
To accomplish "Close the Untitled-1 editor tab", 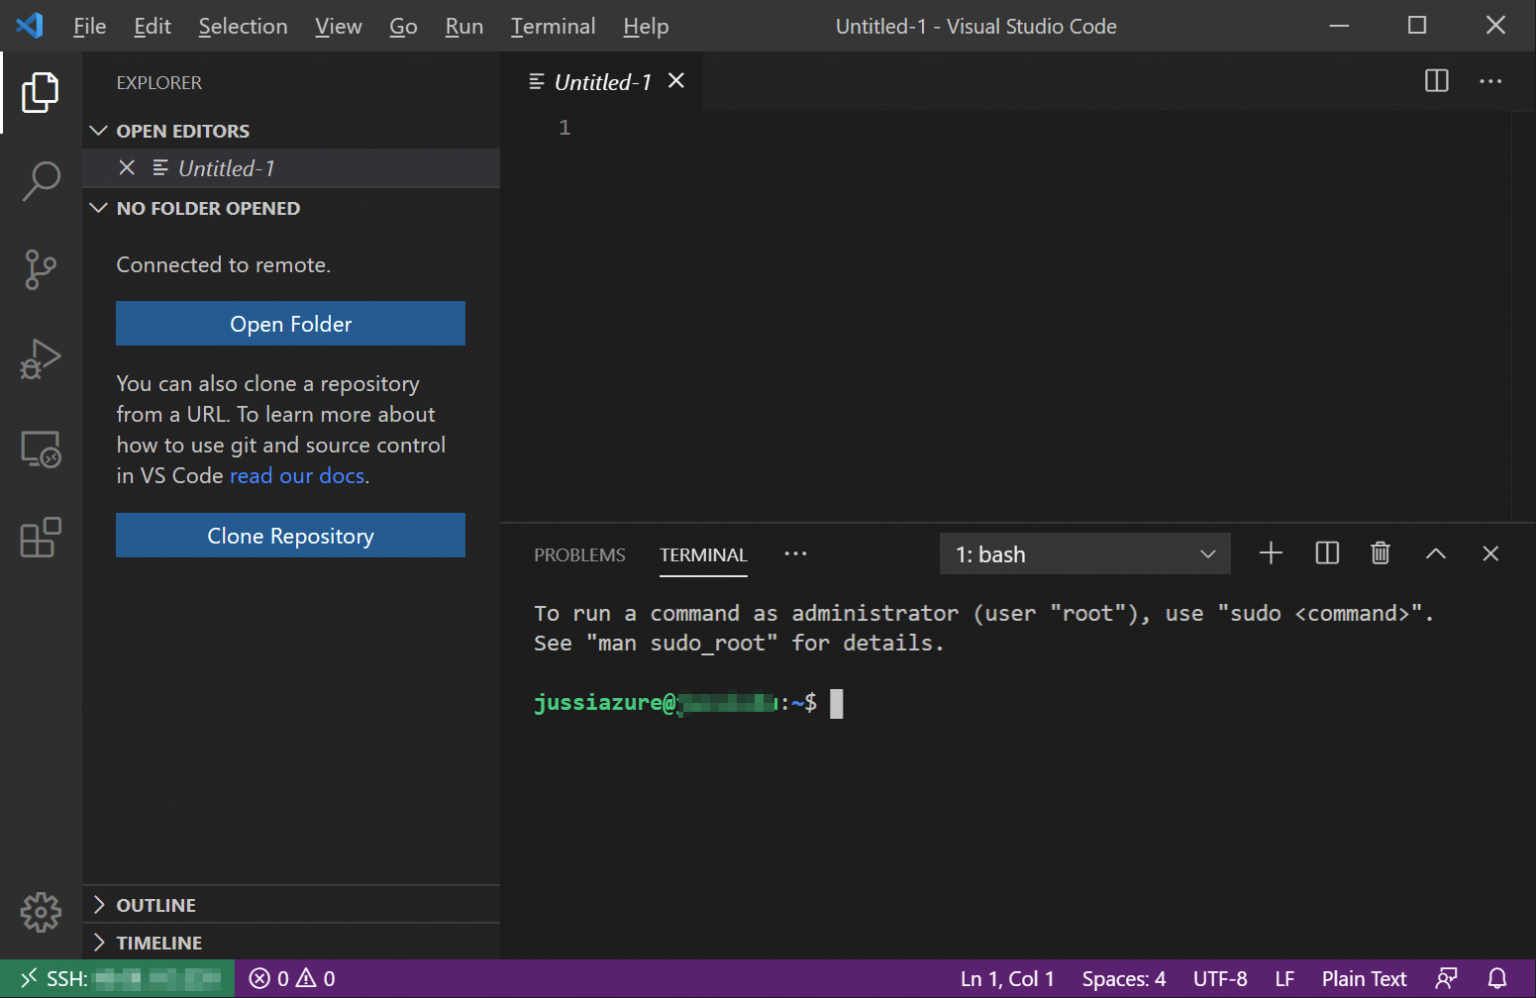I will coord(676,81).
